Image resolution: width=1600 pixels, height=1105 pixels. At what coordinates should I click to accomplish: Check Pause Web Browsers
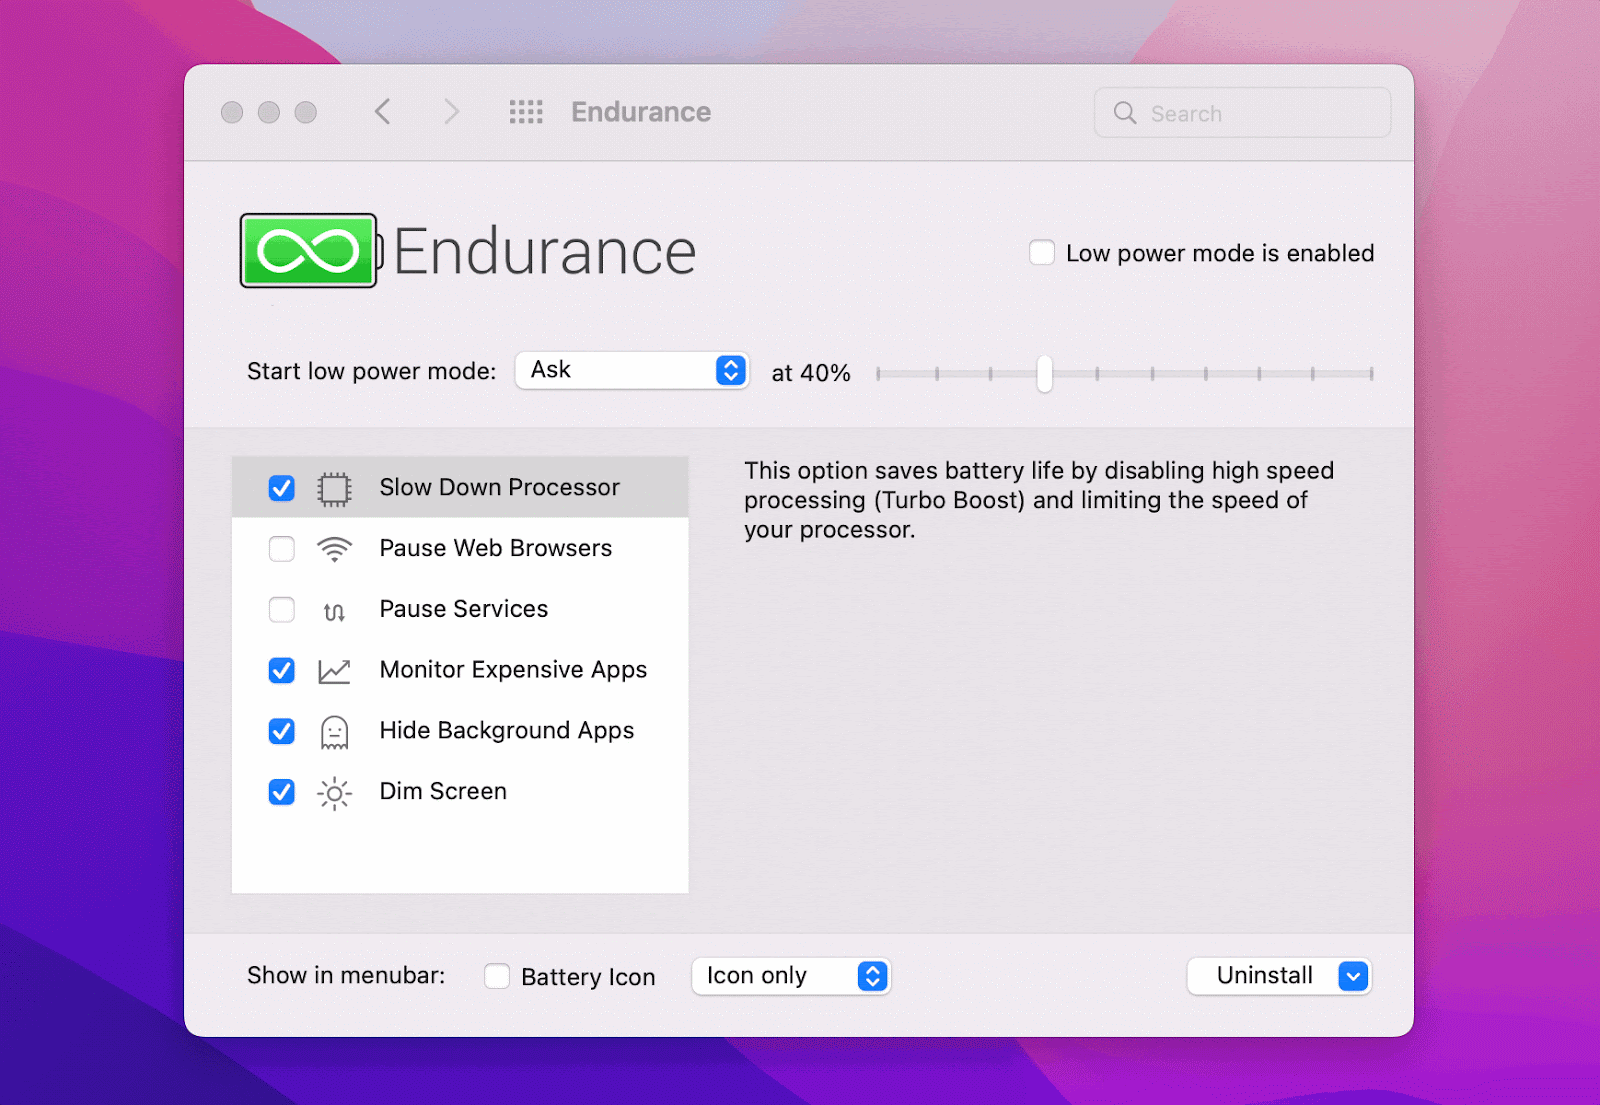pyautogui.click(x=282, y=549)
